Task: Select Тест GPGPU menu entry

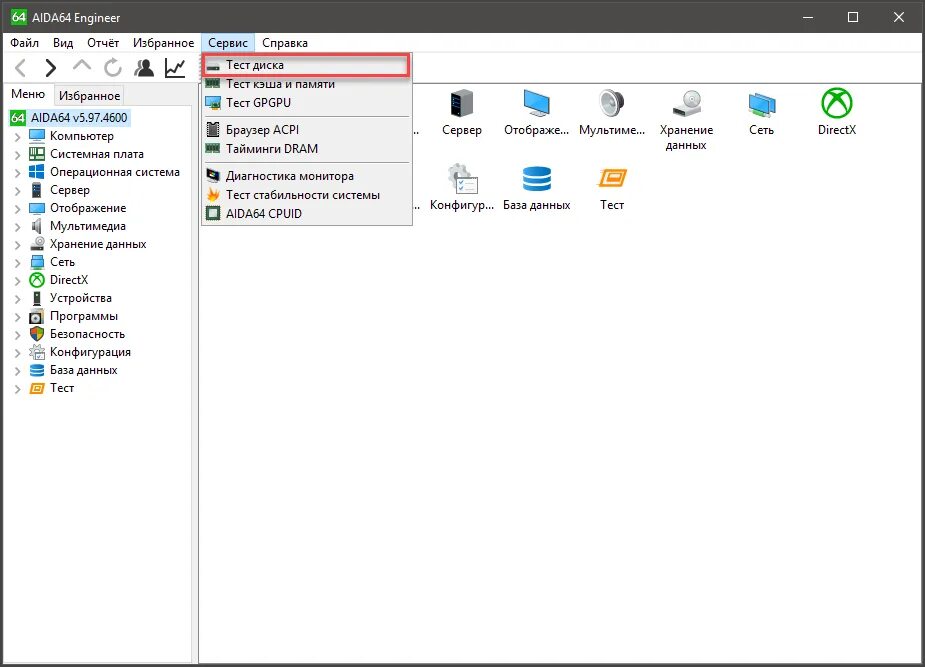Action: click(306, 103)
